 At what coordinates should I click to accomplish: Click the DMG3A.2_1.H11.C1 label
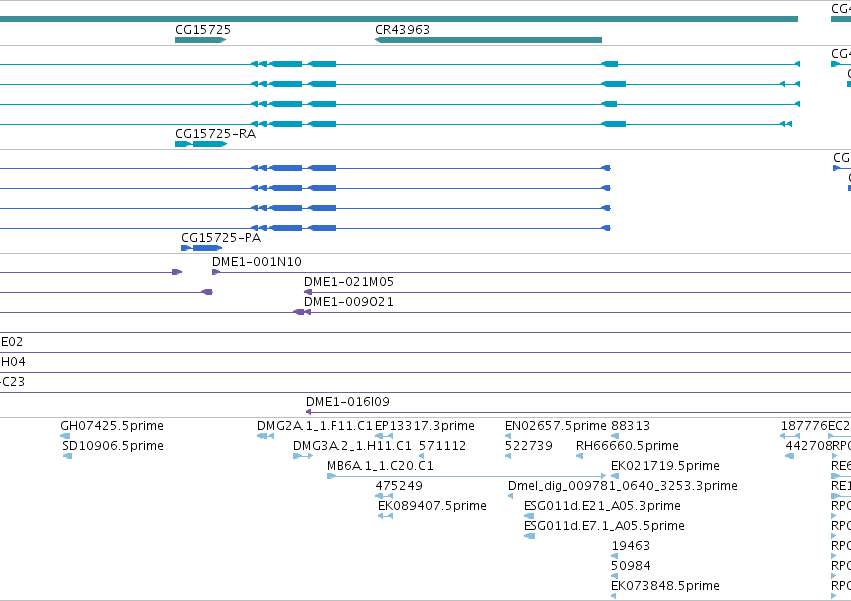[352, 446]
